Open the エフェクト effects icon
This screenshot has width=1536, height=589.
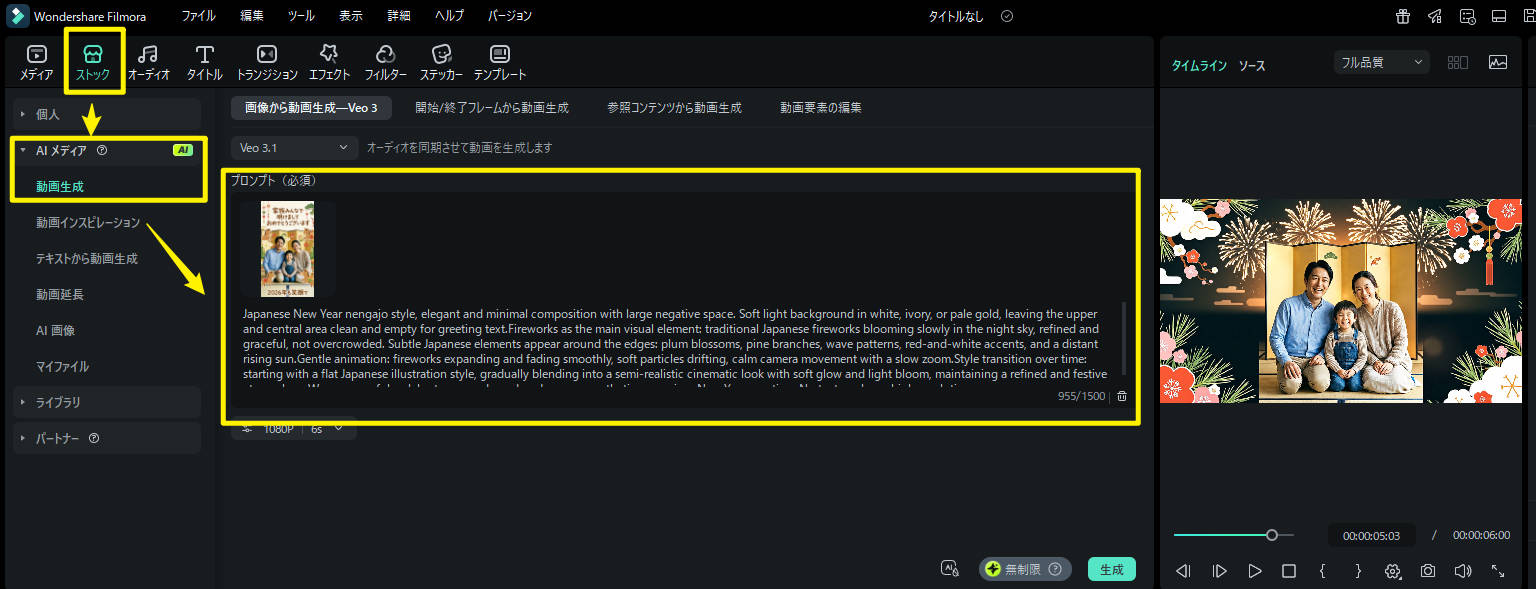pyautogui.click(x=329, y=61)
